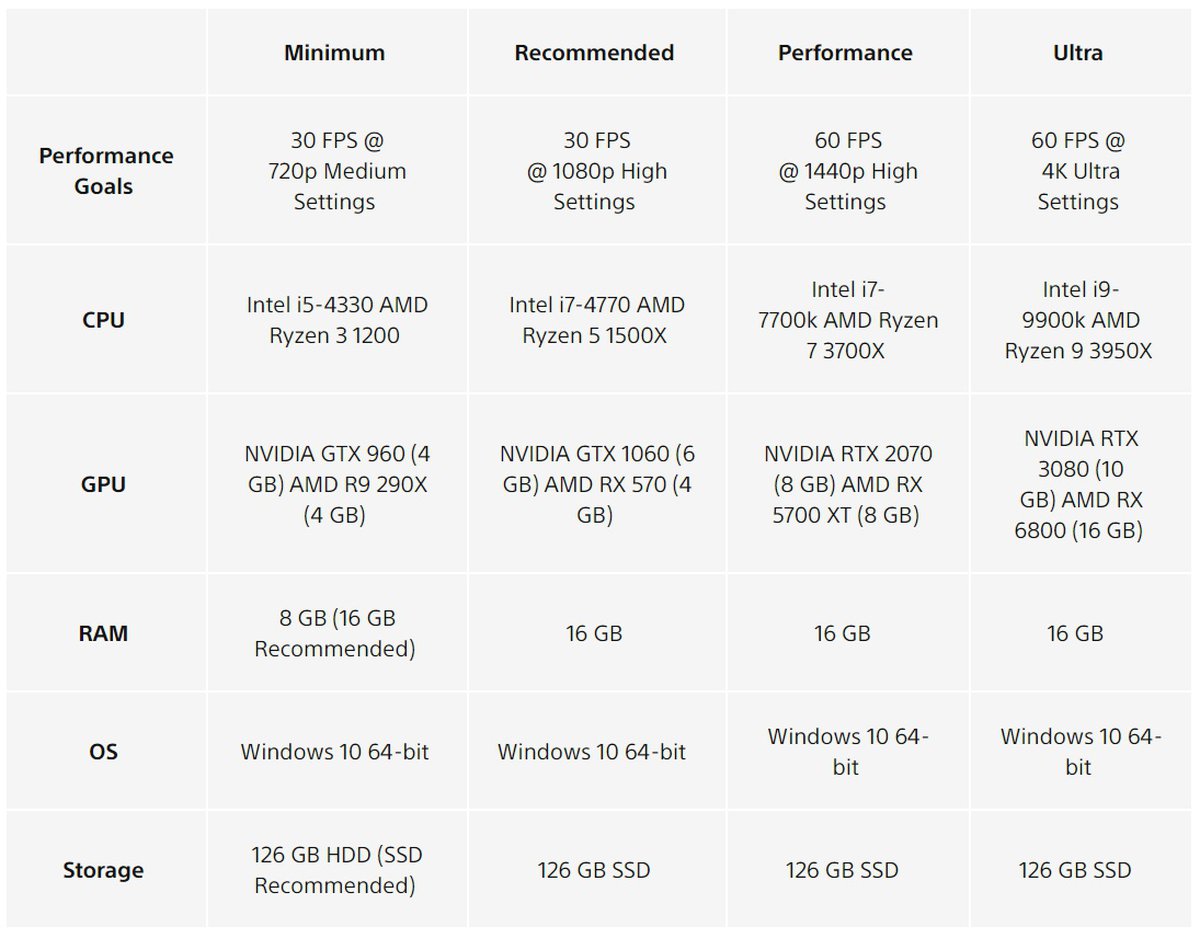The width and height of the screenshot is (1200, 938).
Task: Select the Performance Goals row label
Action: click(x=105, y=171)
